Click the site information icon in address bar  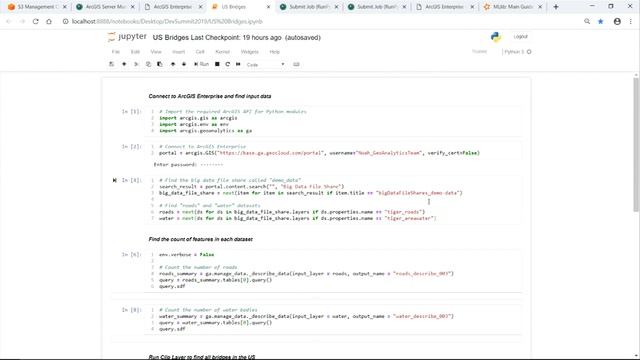point(65,21)
